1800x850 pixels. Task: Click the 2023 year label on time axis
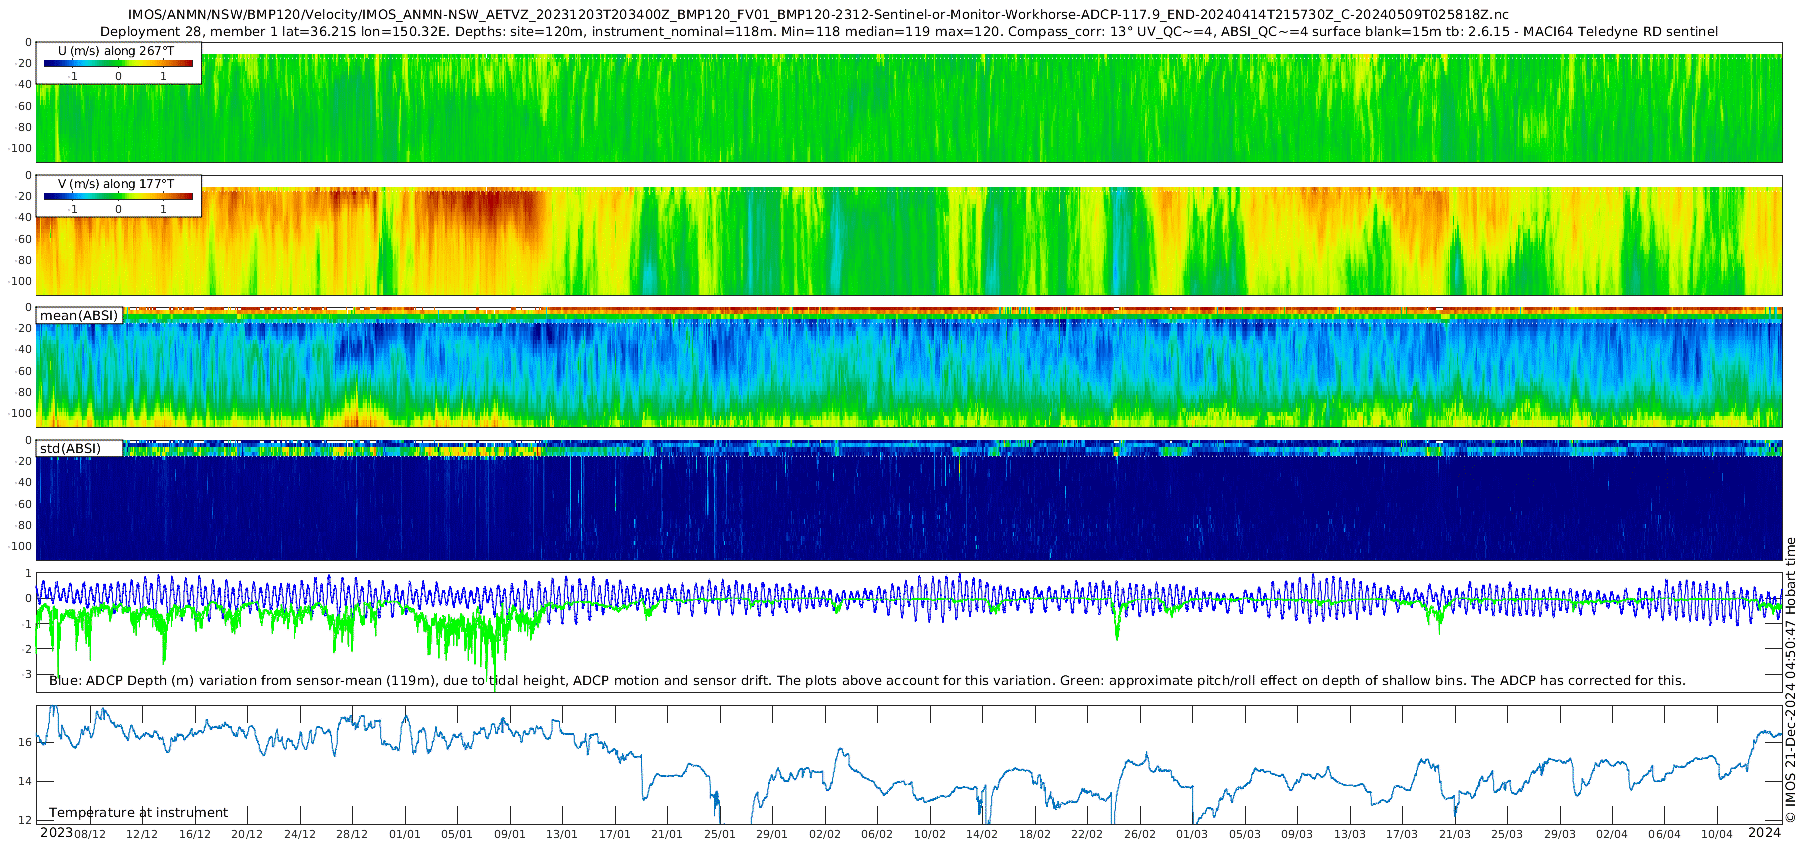(56, 833)
